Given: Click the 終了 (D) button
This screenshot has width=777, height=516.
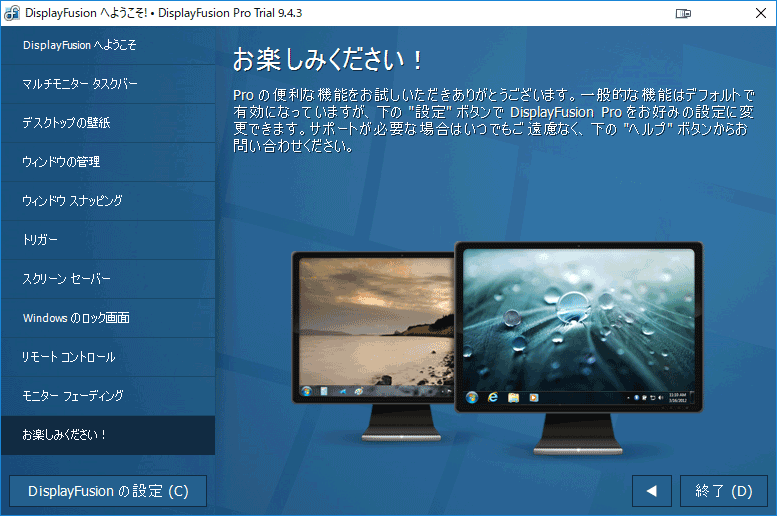Looking at the screenshot, I should click(x=723, y=491).
